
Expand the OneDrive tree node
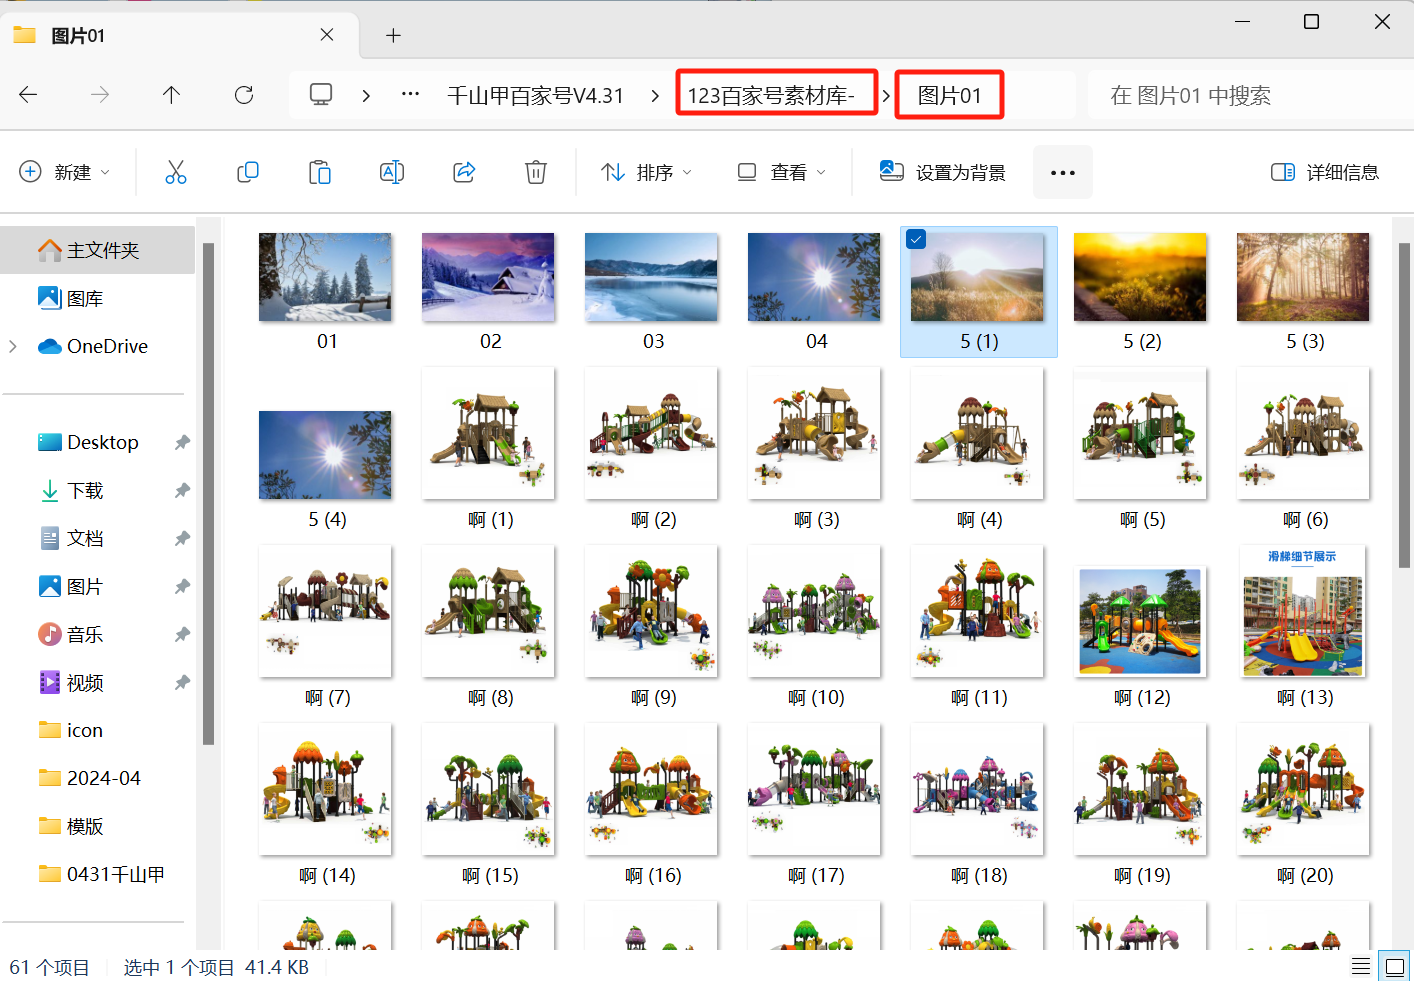pos(13,346)
